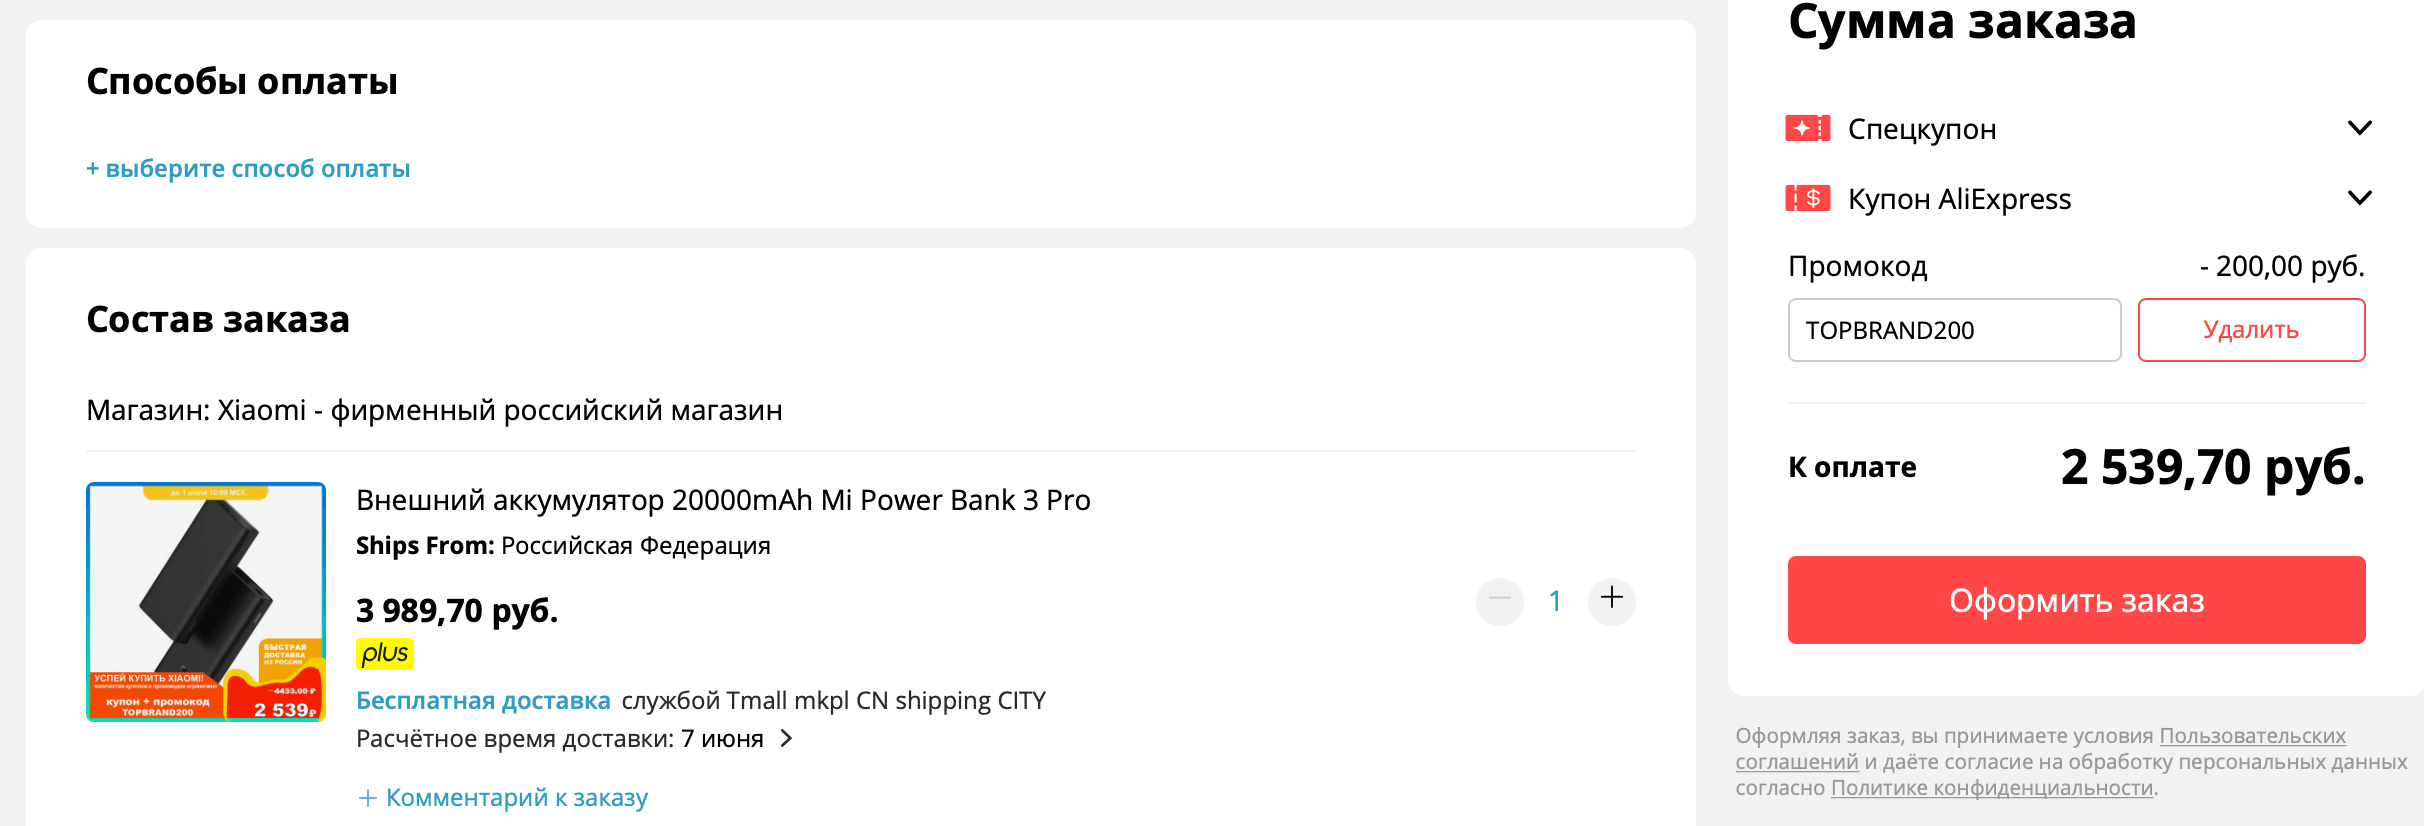The height and width of the screenshot is (826, 2424).
Task: Open product title Mi Power Bank 3 Pro
Action: click(x=723, y=500)
